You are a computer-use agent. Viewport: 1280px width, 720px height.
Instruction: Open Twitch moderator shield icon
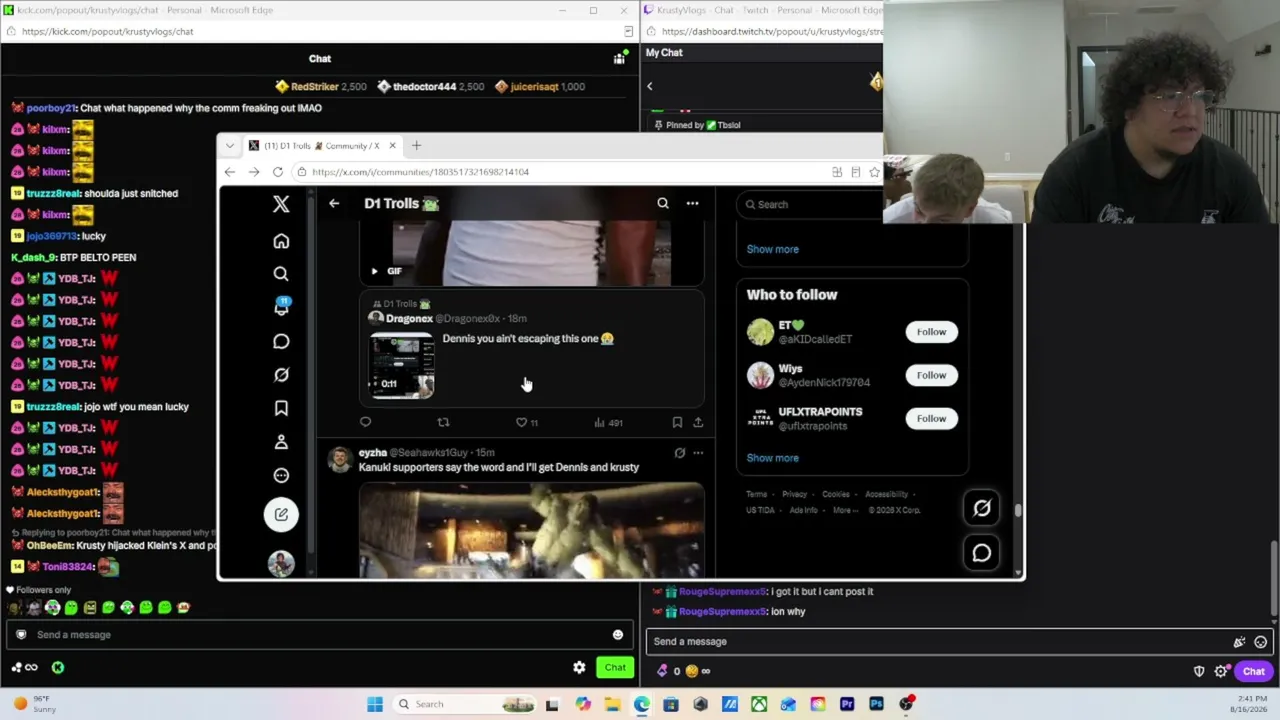pyautogui.click(x=1199, y=672)
